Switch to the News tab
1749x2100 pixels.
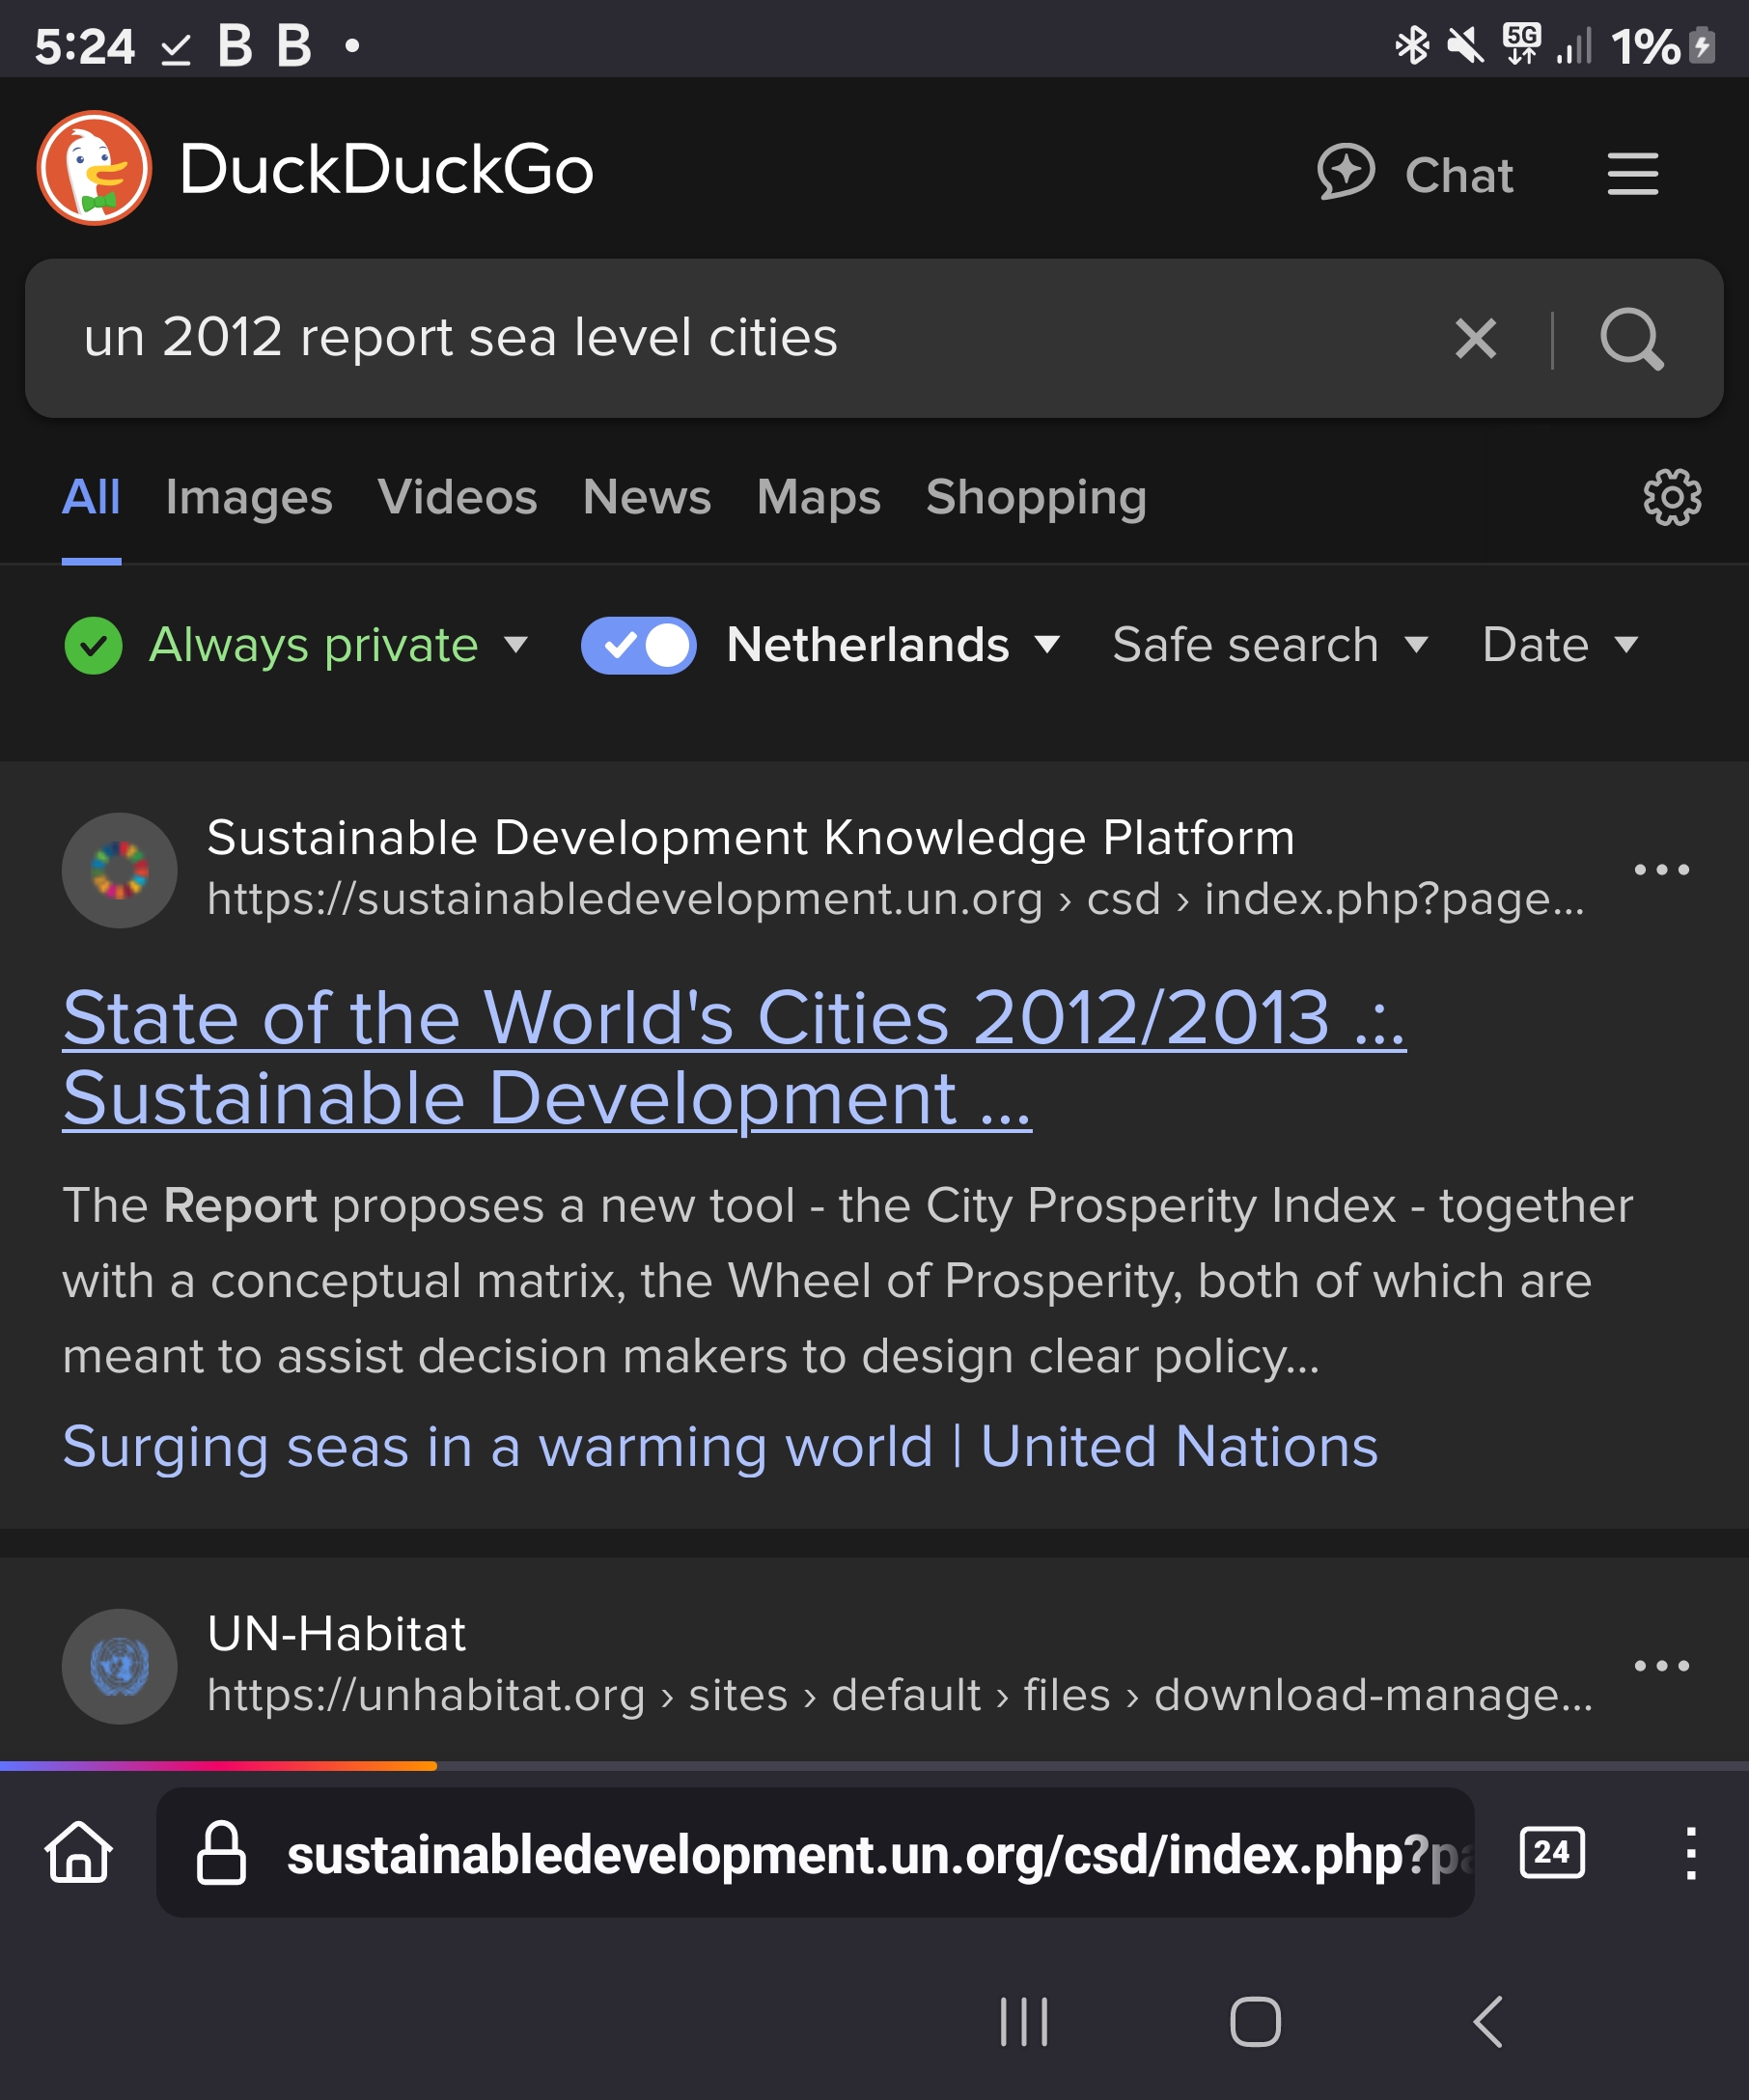pos(647,497)
